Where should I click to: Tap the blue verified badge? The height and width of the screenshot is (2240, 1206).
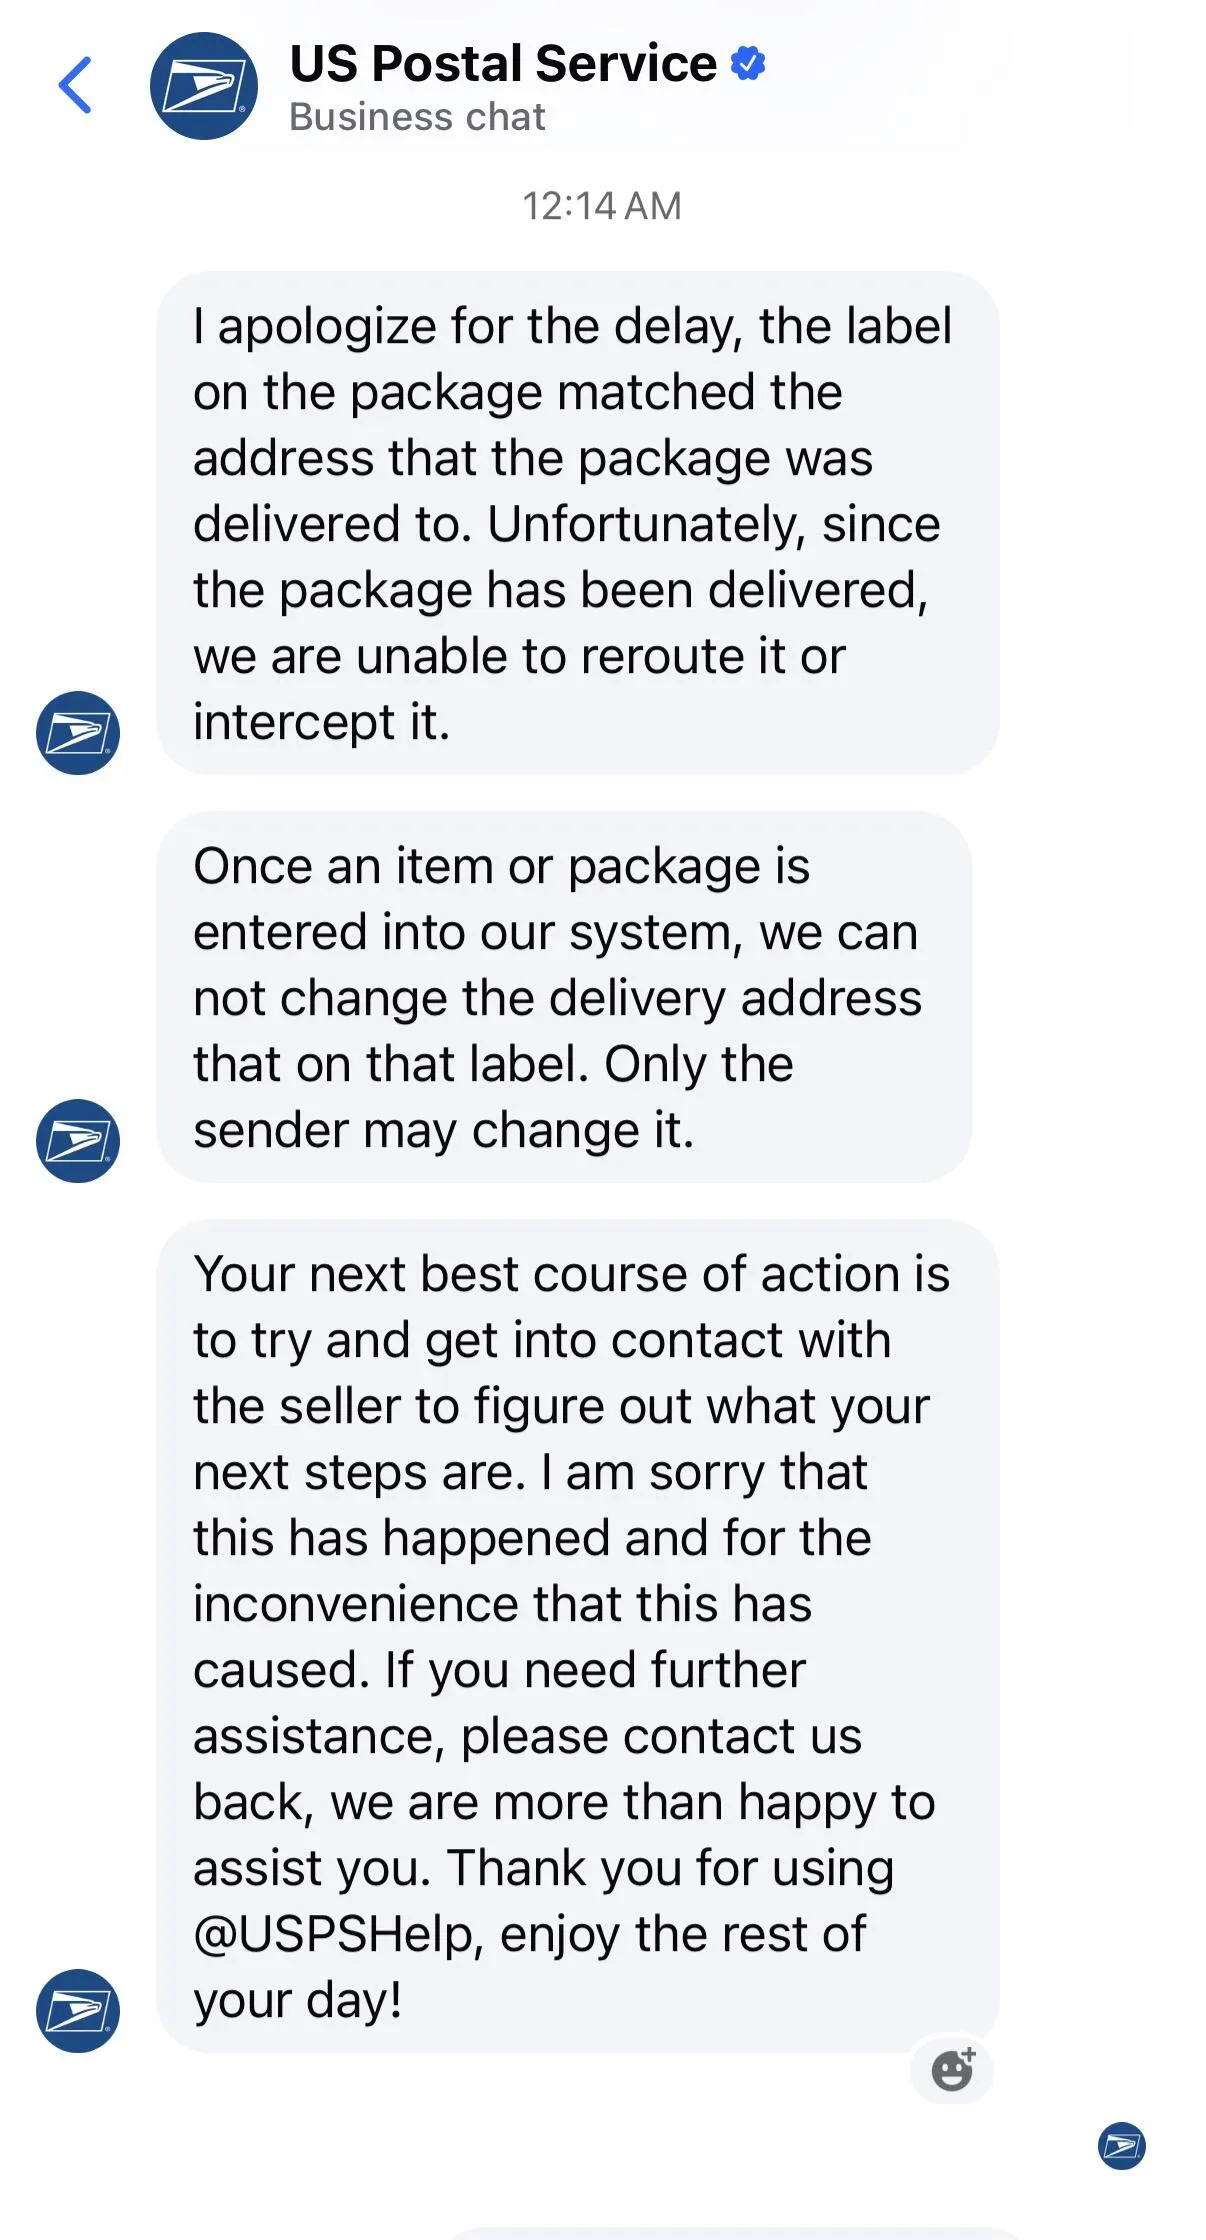[748, 64]
